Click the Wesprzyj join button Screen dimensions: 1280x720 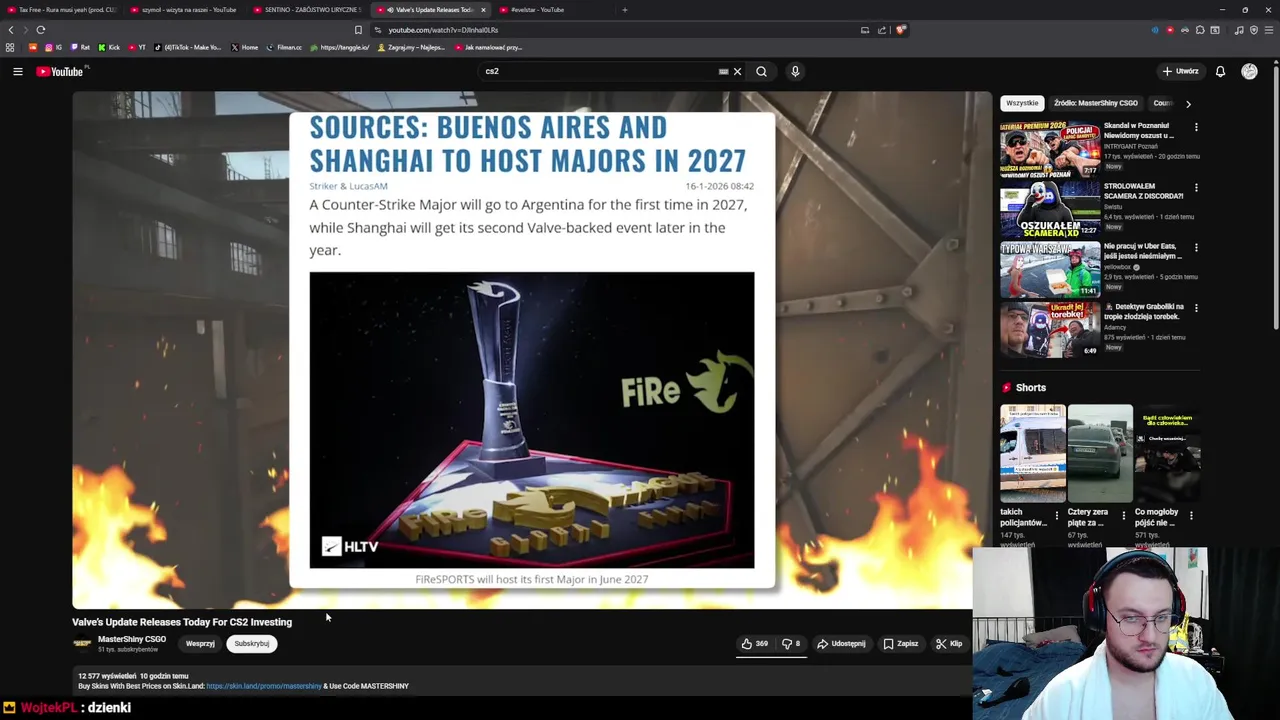200,644
